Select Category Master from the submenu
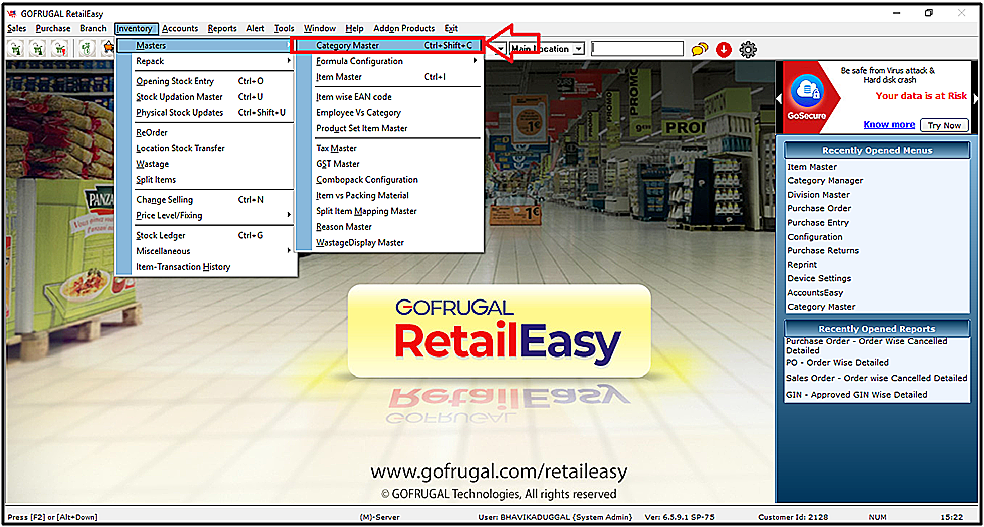984x527 pixels. 388,45
